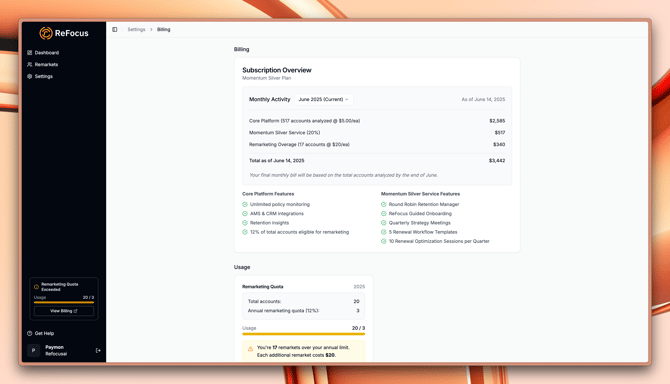670x384 pixels.
Task: Click check icon beside 12% of total accounts
Action: click(x=245, y=232)
